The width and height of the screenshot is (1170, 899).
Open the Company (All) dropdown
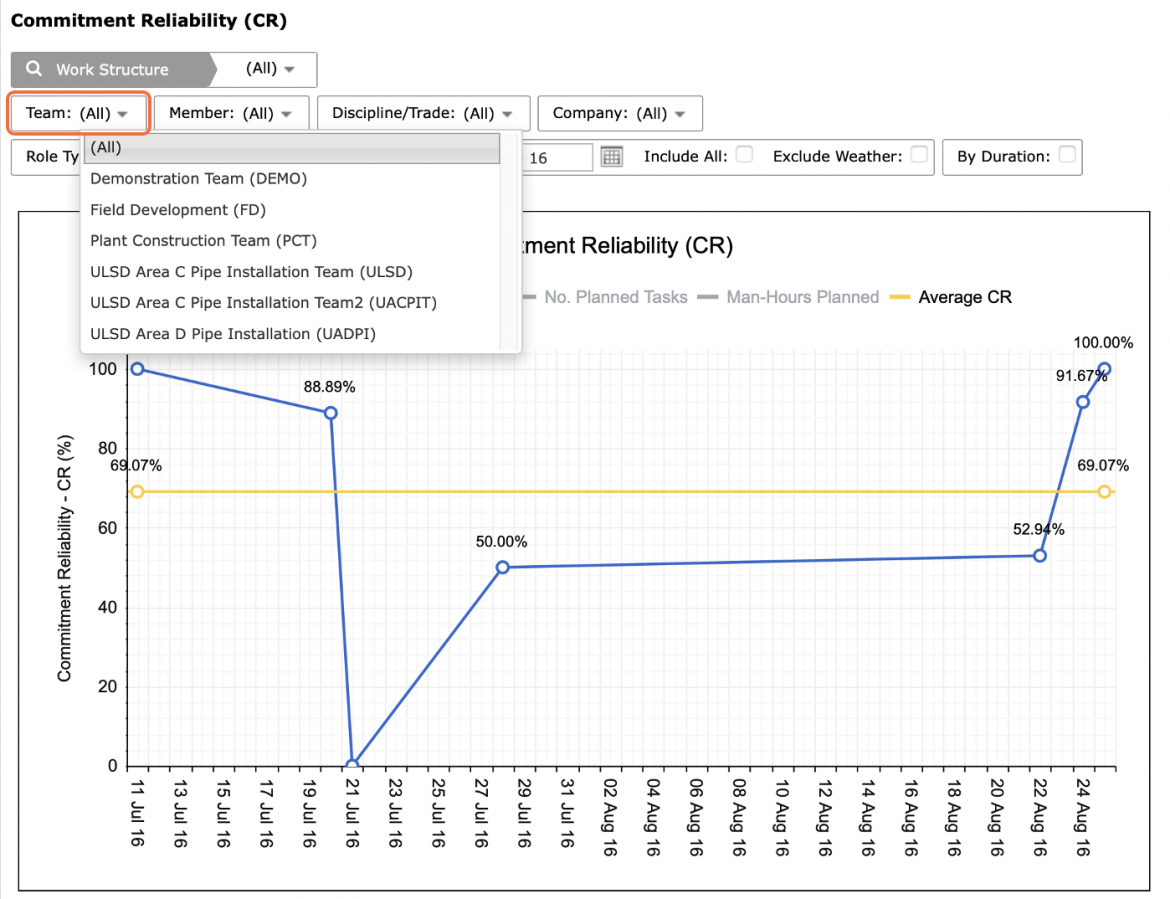pos(619,113)
